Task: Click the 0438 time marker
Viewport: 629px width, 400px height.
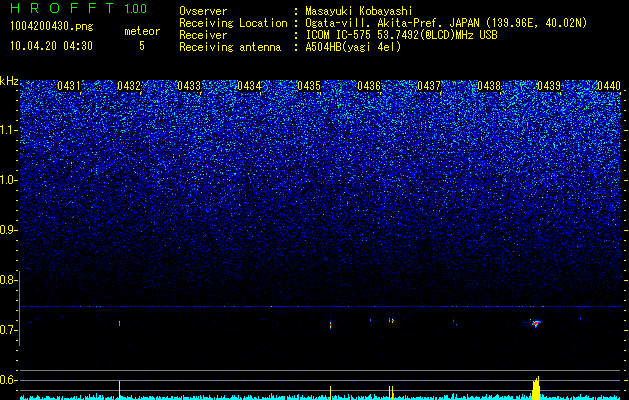Action: pyautogui.click(x=489, y=86)
